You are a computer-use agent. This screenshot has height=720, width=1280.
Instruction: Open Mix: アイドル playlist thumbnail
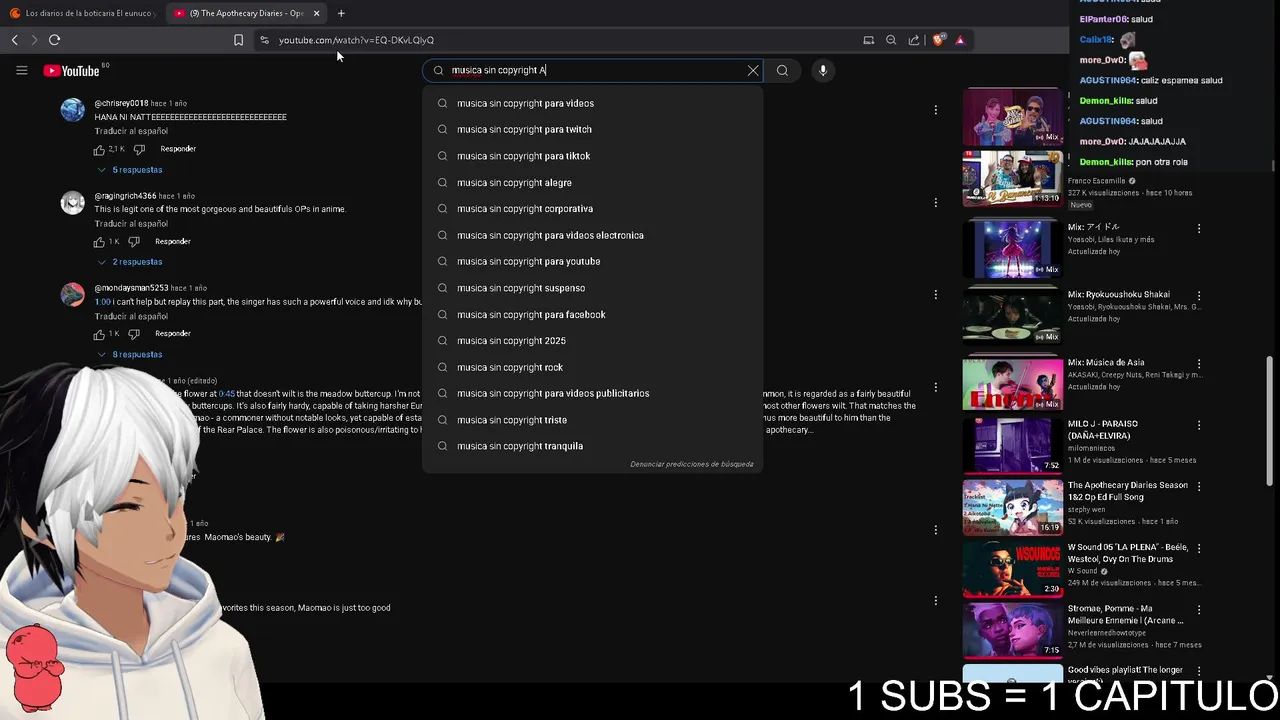[x=1012, y=248]
